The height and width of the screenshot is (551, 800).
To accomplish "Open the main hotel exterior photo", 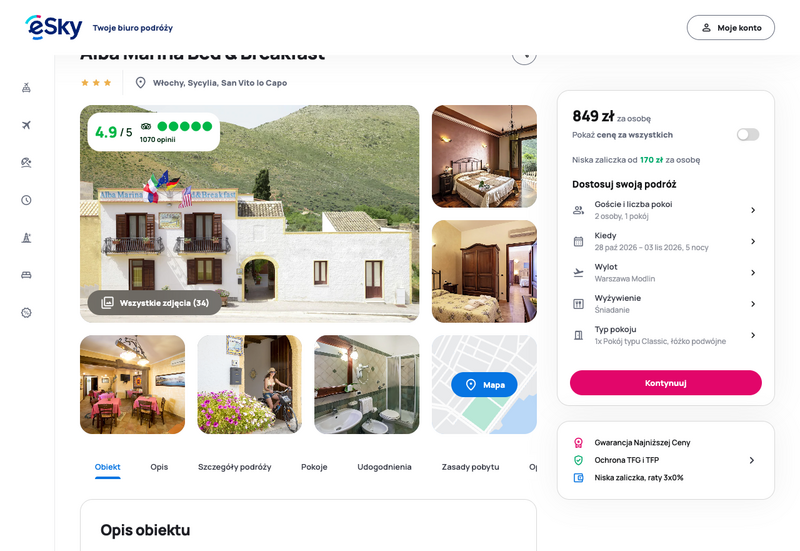I will coord(249,214).
